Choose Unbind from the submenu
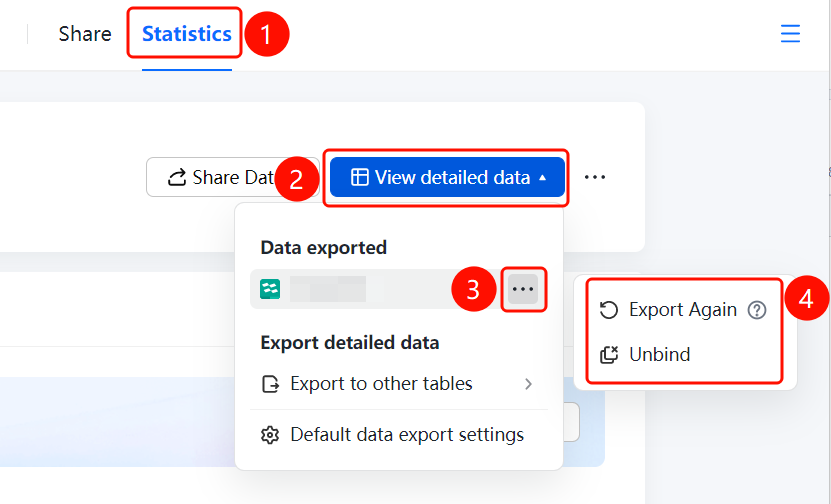831x504 pixels. (644, 355)
